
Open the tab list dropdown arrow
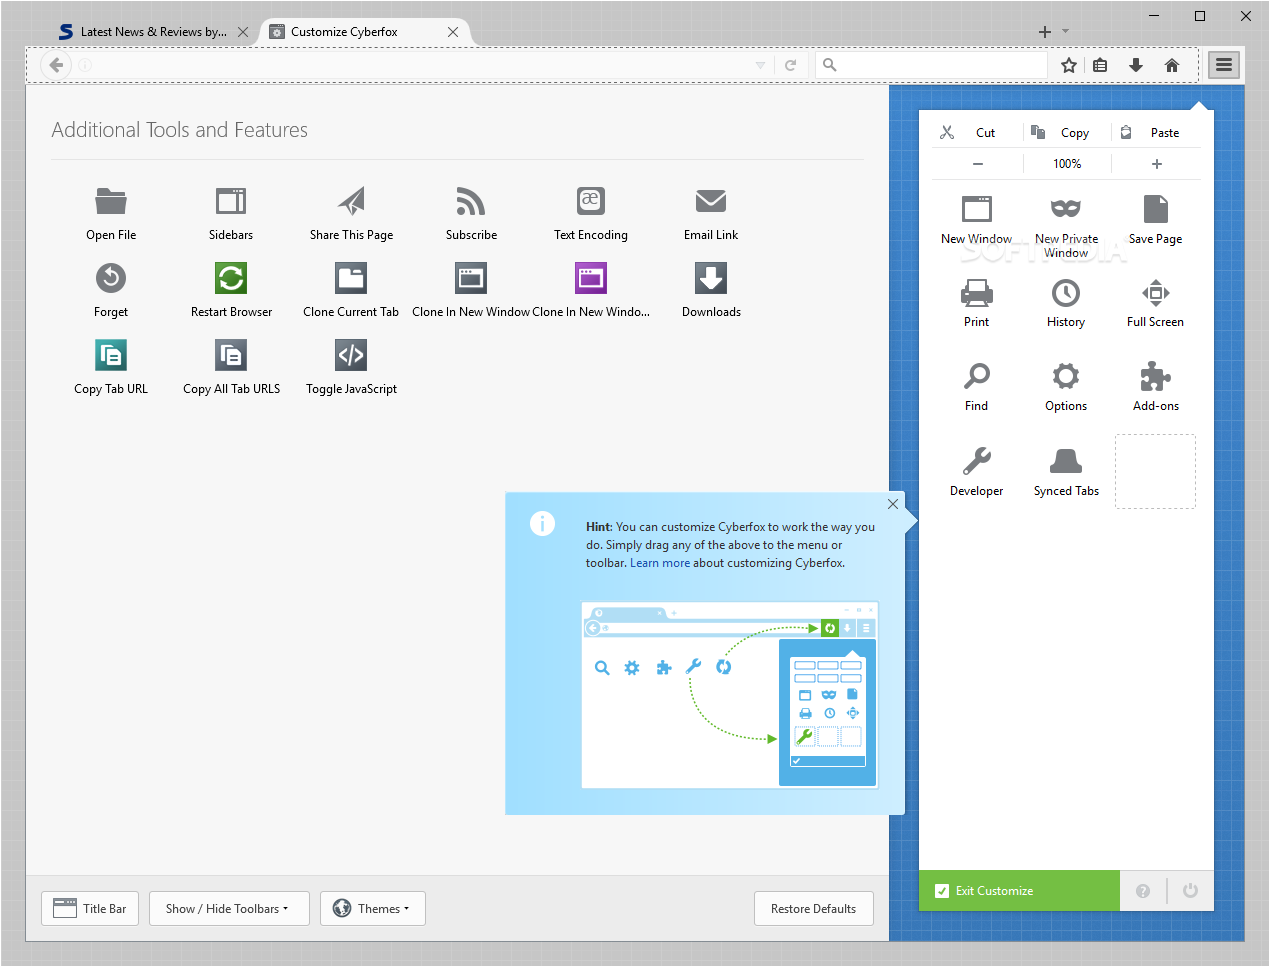1066,31
